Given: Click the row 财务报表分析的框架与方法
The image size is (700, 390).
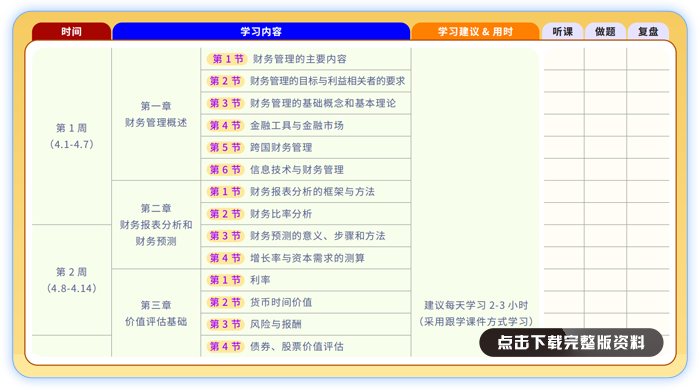Looking at the screenshot, I should [x=306, y=191].
